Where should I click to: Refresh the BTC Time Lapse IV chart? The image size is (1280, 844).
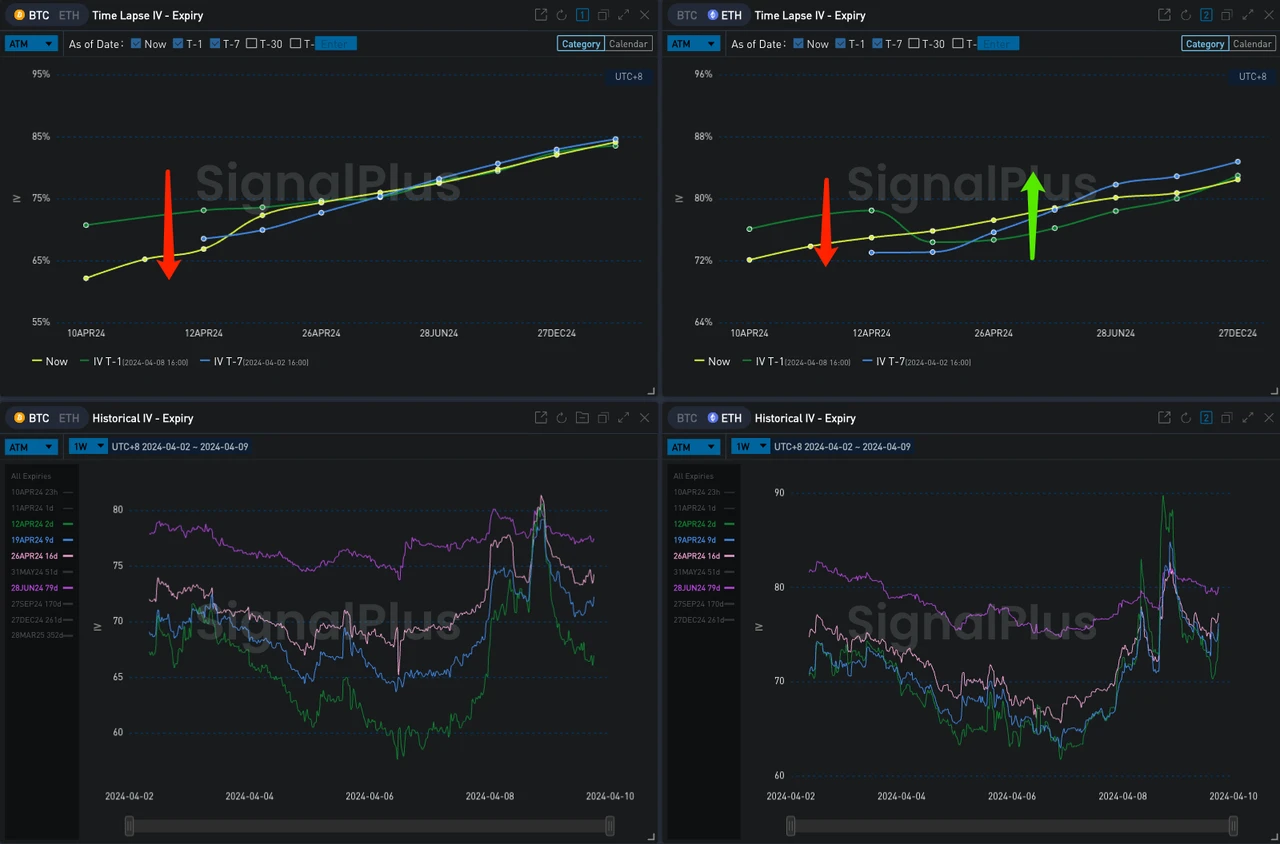(561, 14)
